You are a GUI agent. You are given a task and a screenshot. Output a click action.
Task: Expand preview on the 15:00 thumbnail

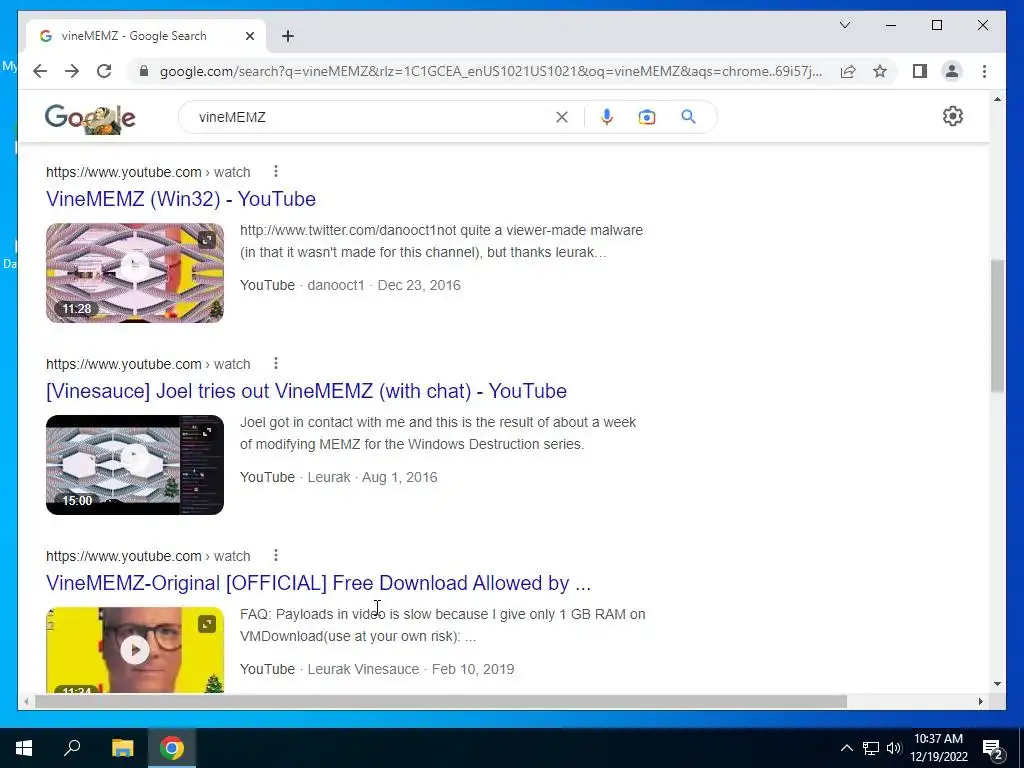(x=206, y=432)
